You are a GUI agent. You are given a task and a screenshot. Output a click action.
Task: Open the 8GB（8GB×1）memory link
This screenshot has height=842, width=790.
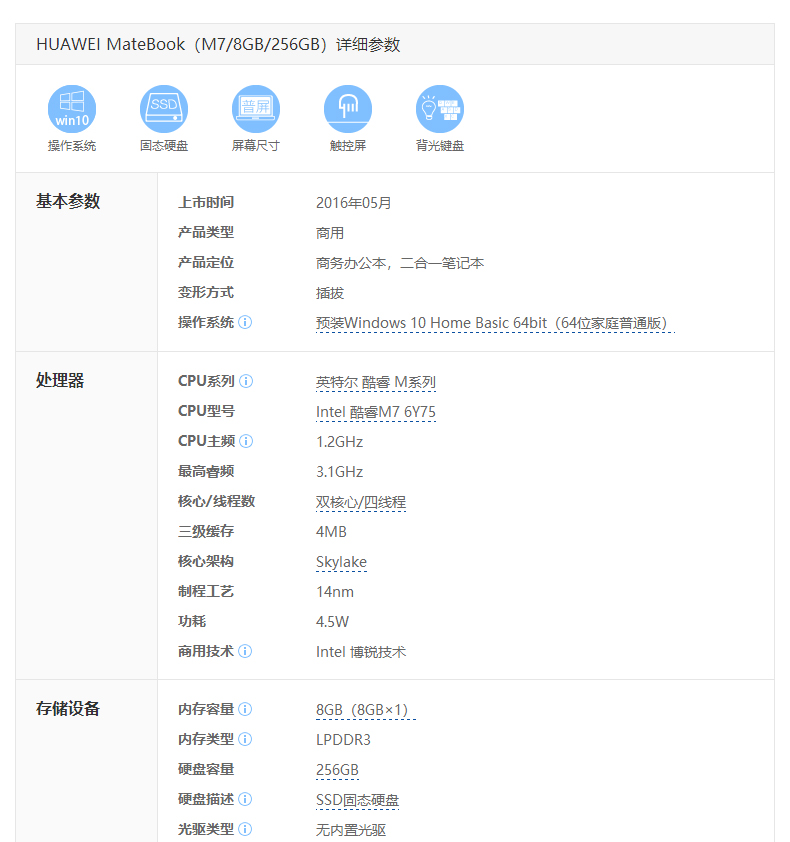(365, 710)
